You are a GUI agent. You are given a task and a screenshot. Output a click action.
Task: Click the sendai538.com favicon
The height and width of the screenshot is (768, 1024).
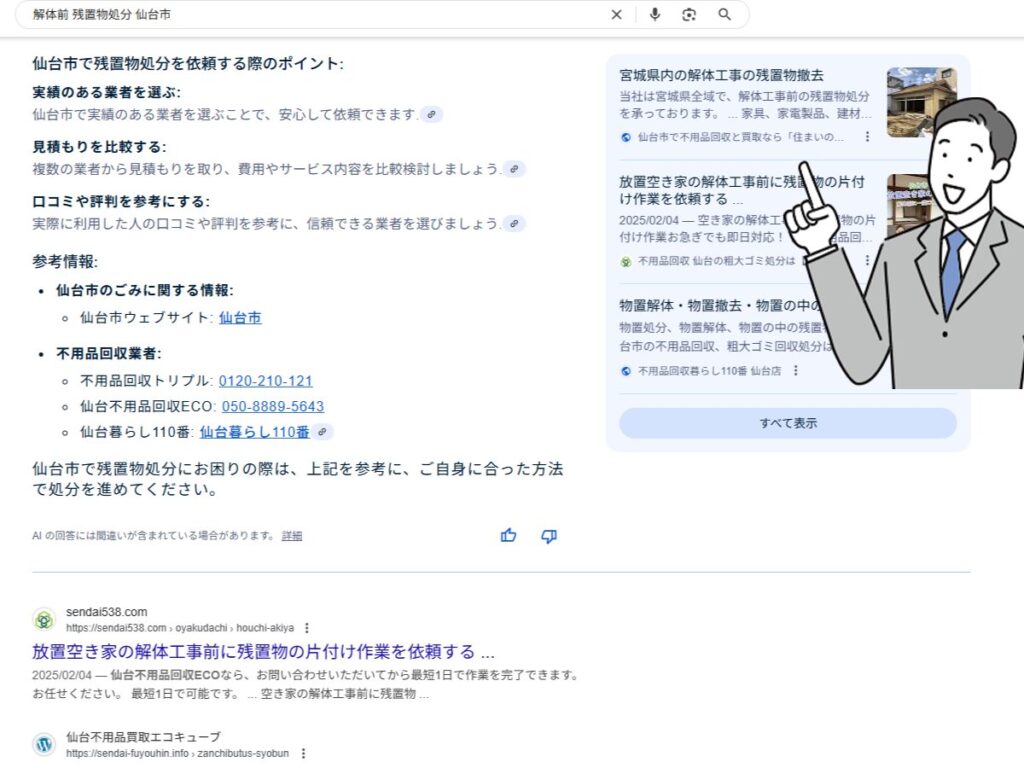(44, 619)
